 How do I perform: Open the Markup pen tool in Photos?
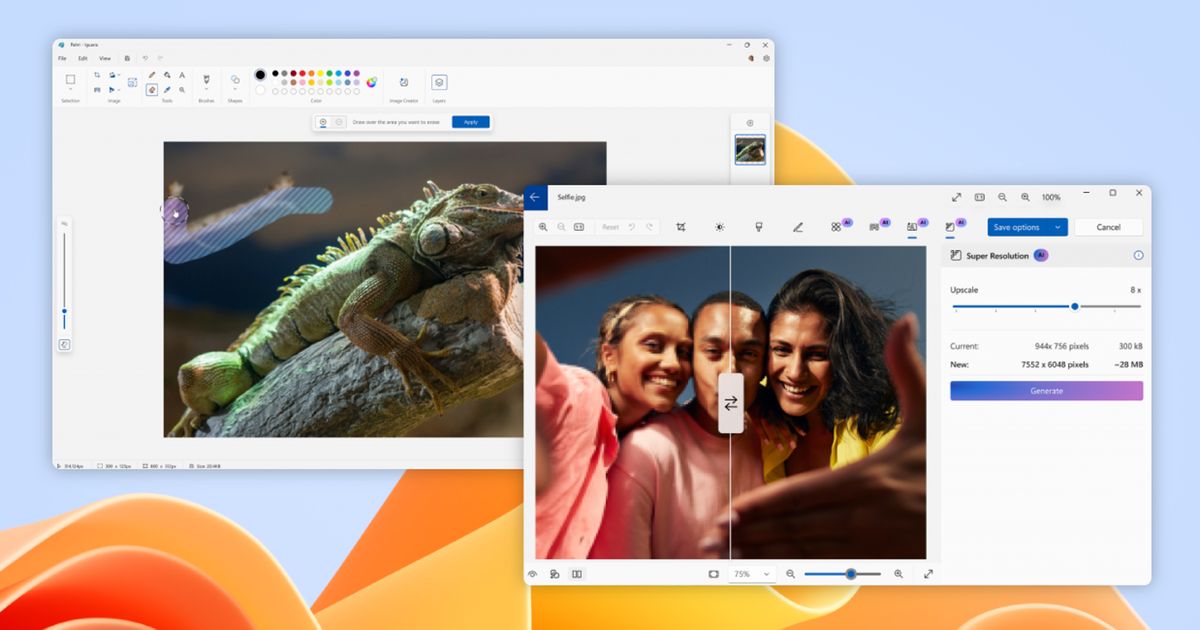point(798,227)
